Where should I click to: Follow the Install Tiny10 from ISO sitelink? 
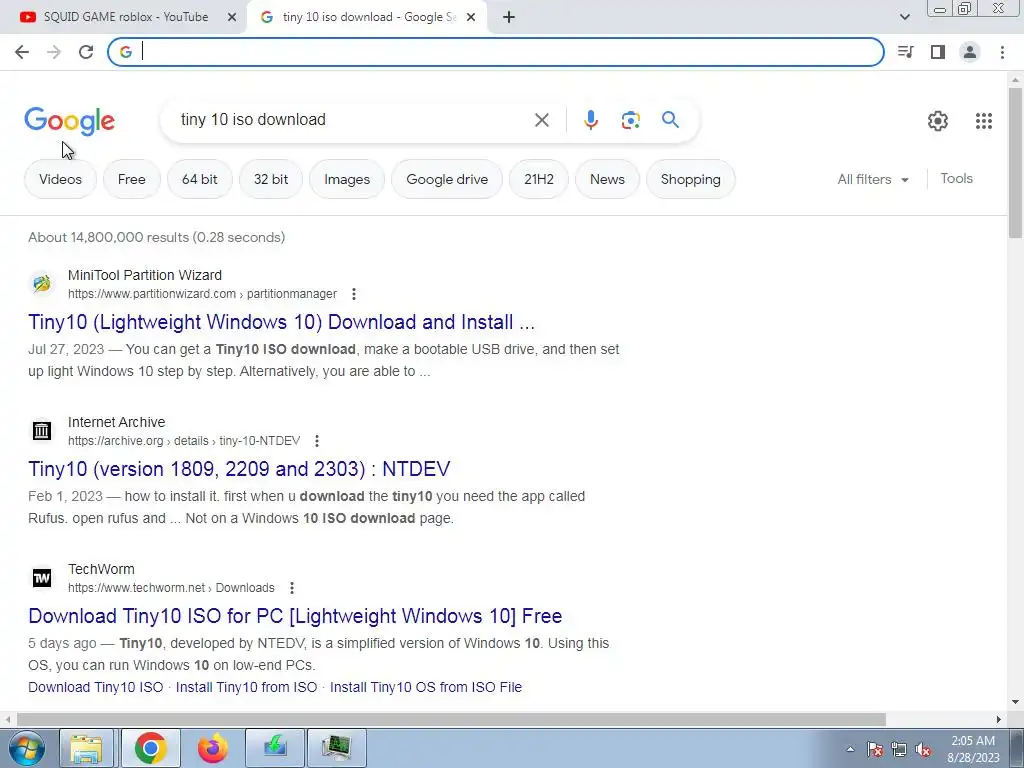[x=246, y=687]
